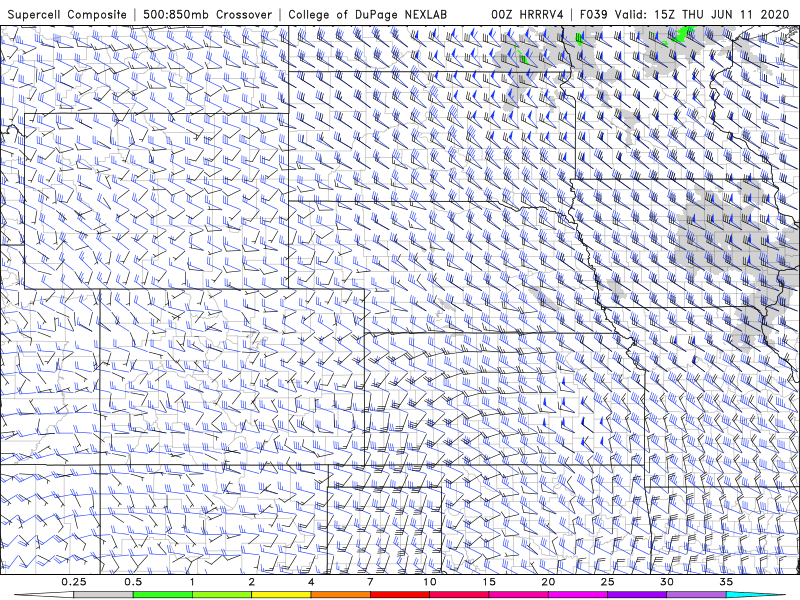Click the "Valid: 15Z THU JUN 11 2020" text
Screen dimensions: 800x600
(702, 15)
